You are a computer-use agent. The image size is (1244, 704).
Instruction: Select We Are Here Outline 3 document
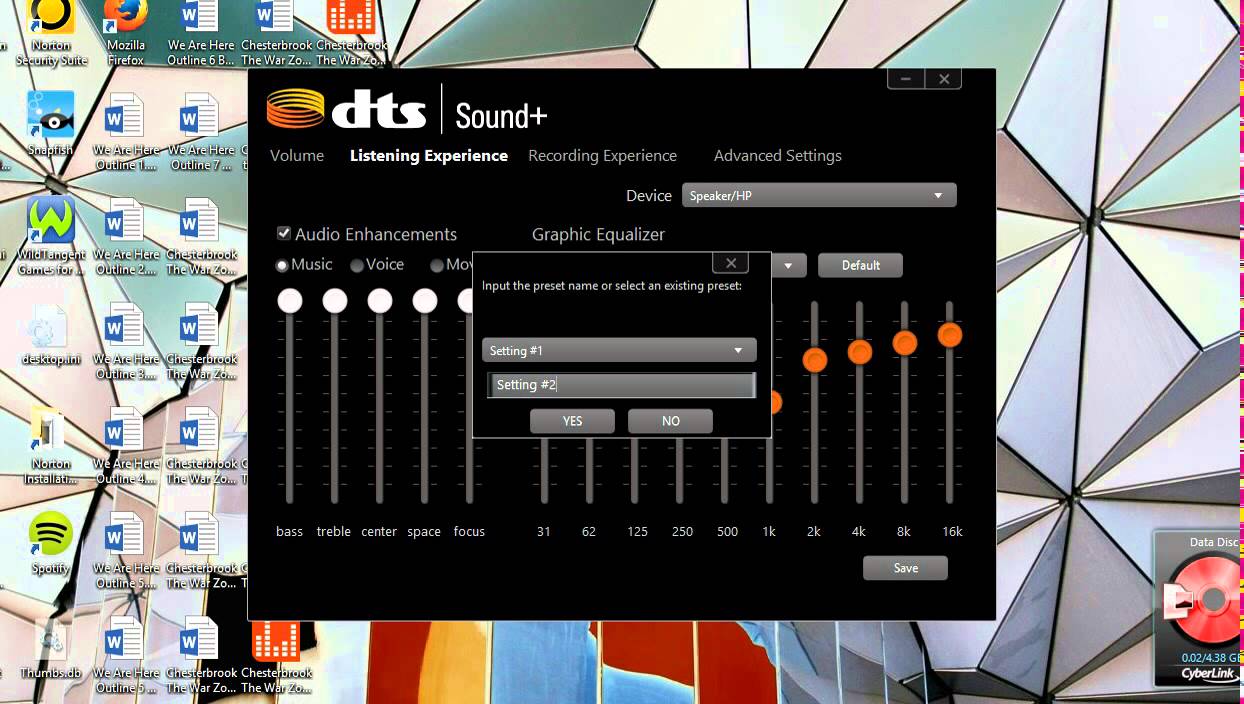click(x=126, y=341)
